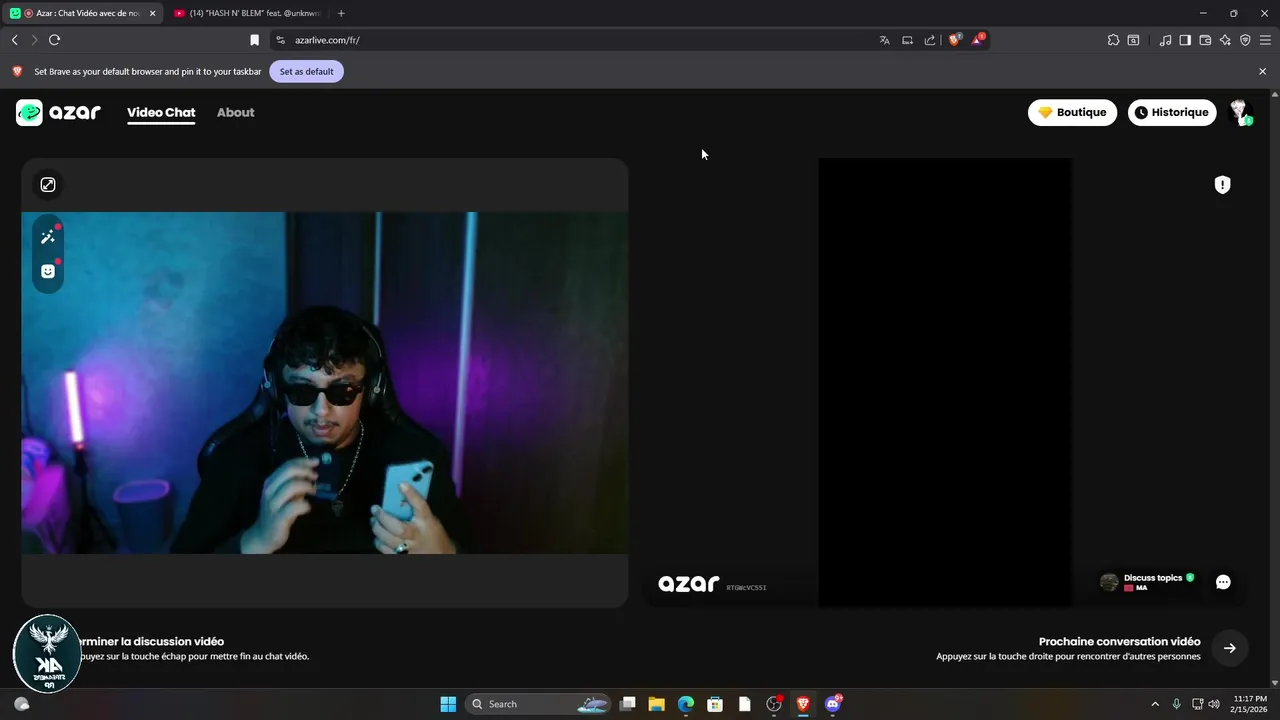Click the taskbar Search box

pos(538,704)
